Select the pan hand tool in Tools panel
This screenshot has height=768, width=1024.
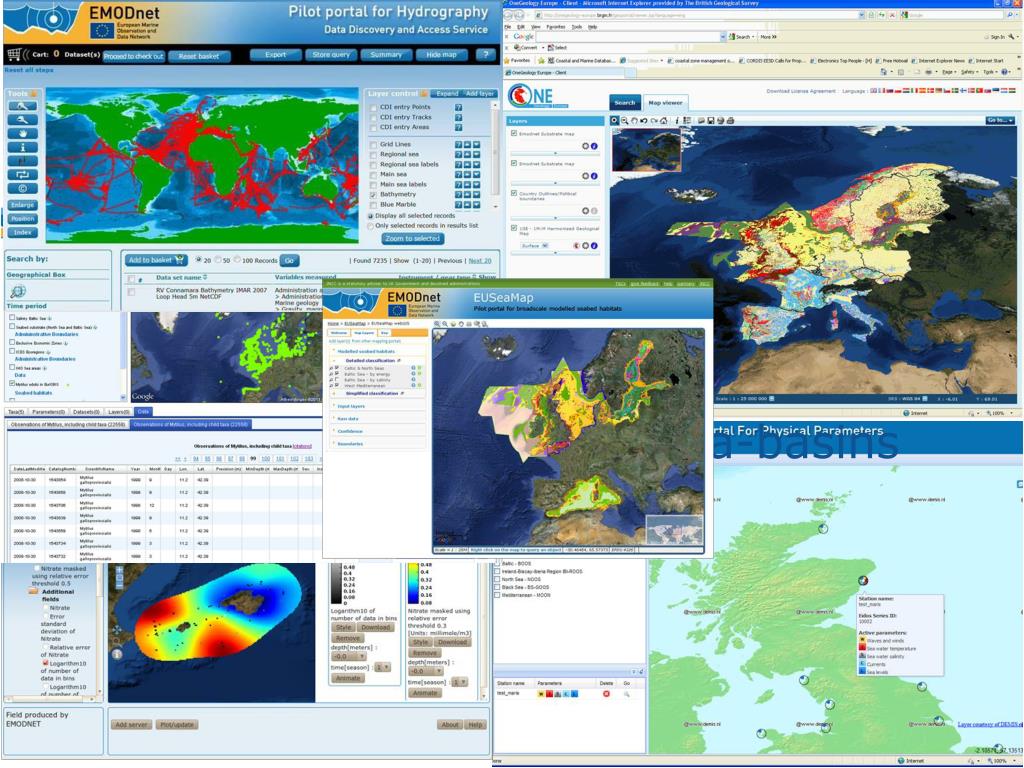point(22,134)
